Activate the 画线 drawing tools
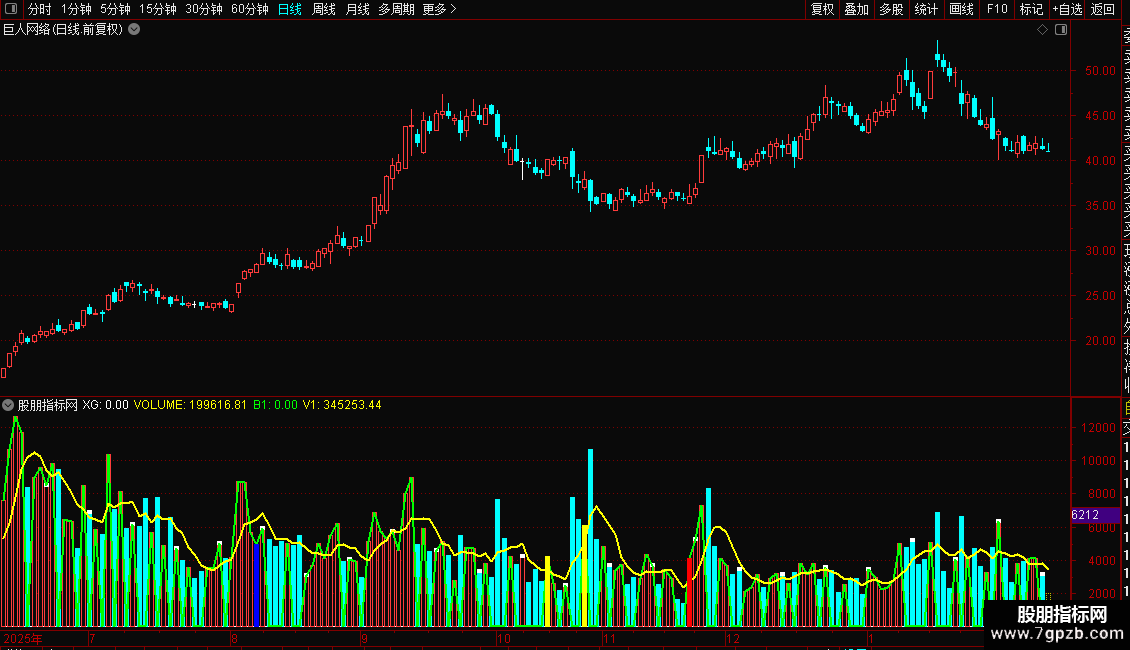The width and height of the screenshot is (1130, 650). (x=961, y=9)
